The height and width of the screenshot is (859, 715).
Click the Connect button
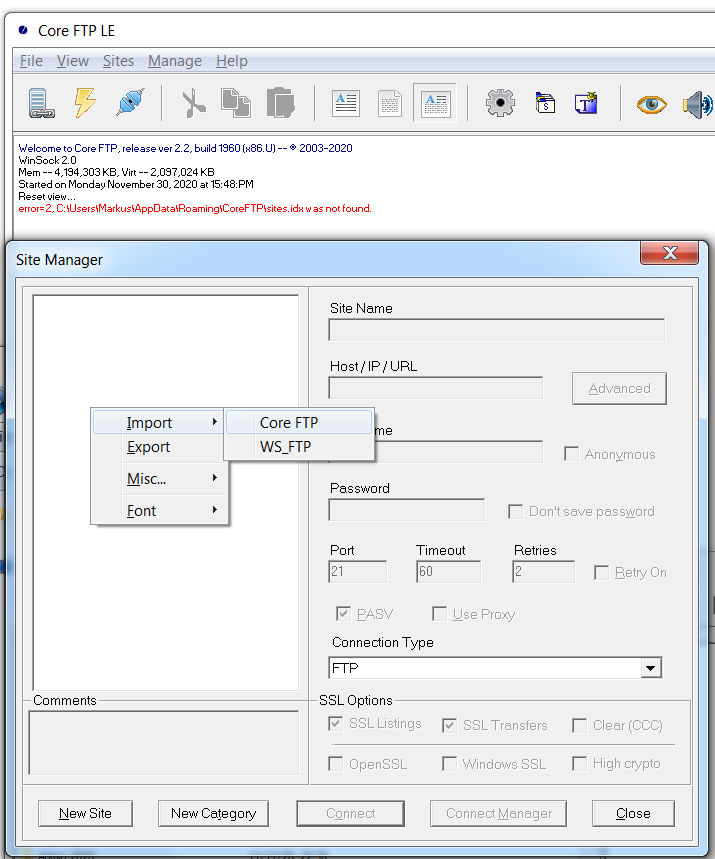coord(351,814)
